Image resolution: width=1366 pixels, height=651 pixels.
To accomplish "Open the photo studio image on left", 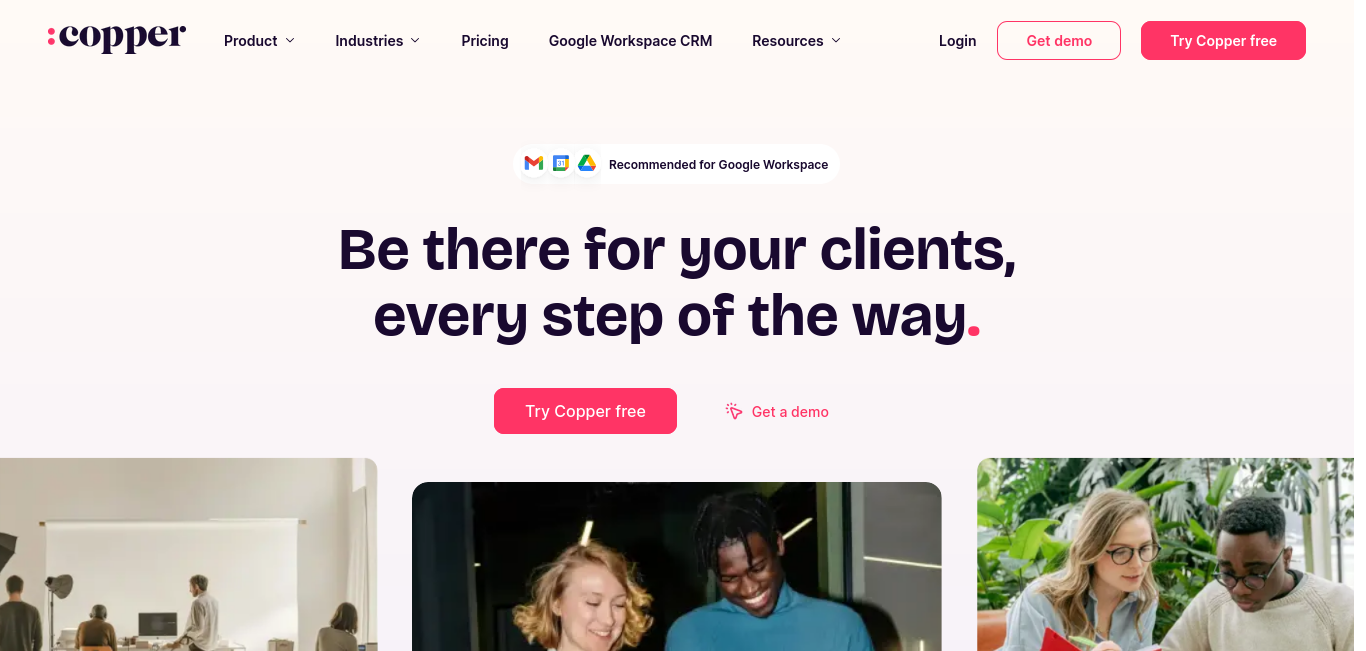I will point(188,554).
